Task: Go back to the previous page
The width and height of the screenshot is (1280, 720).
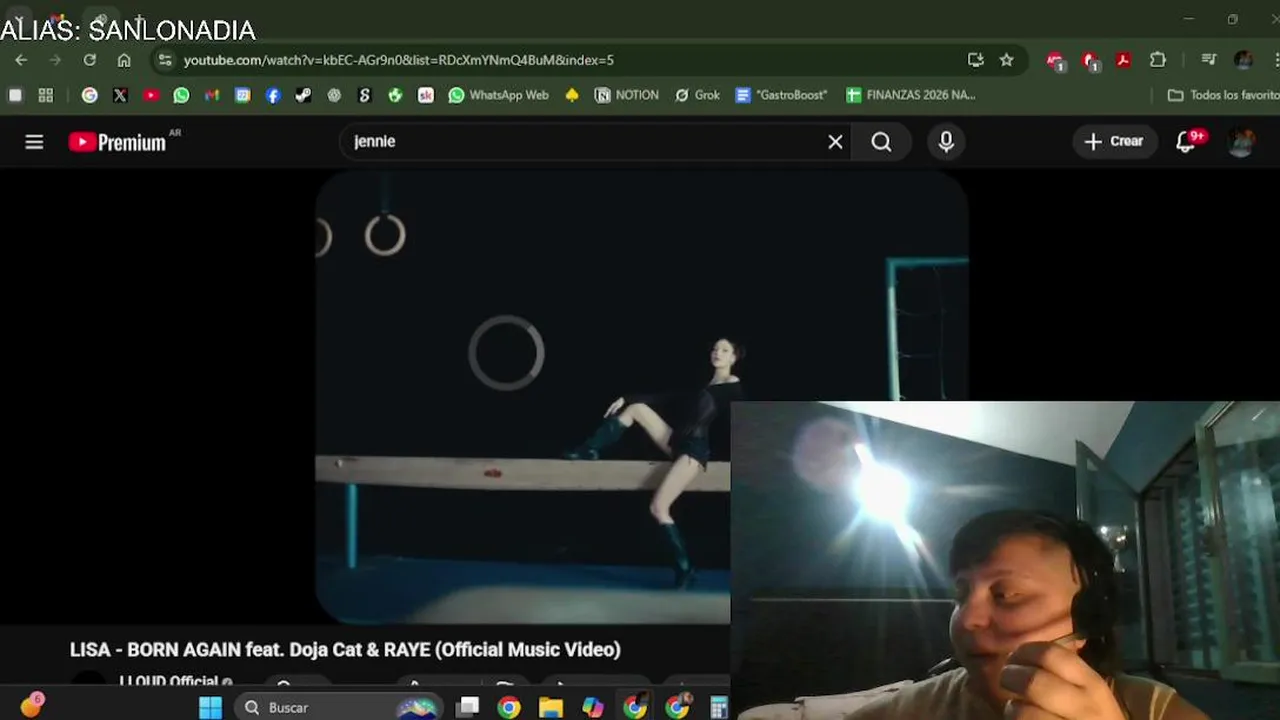Action: [x=21, y=60]
